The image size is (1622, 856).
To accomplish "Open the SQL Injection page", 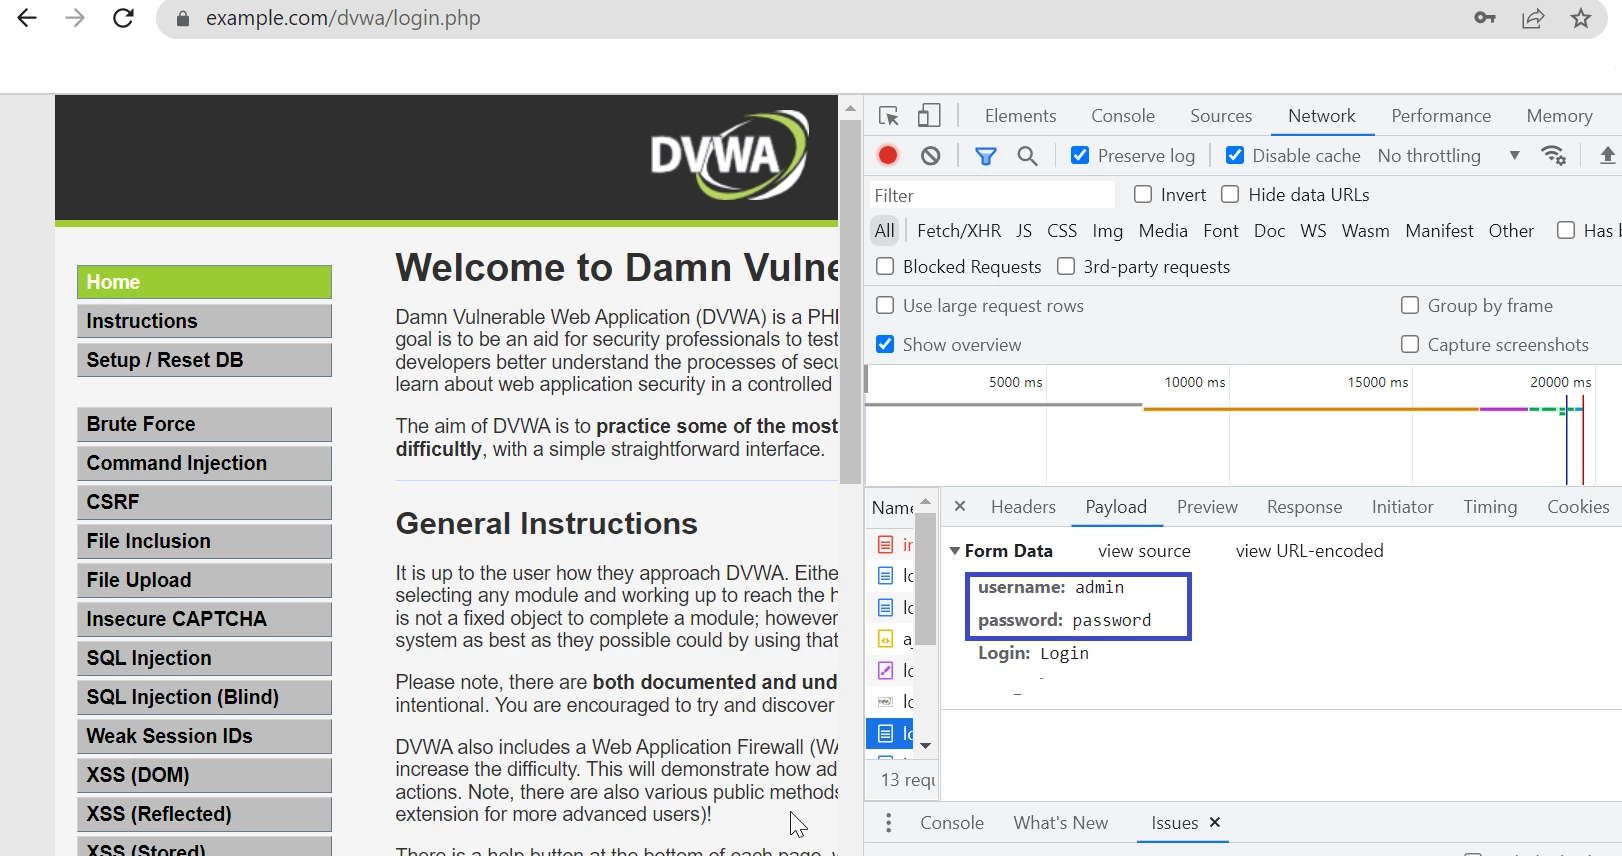I will pos(204,658).
